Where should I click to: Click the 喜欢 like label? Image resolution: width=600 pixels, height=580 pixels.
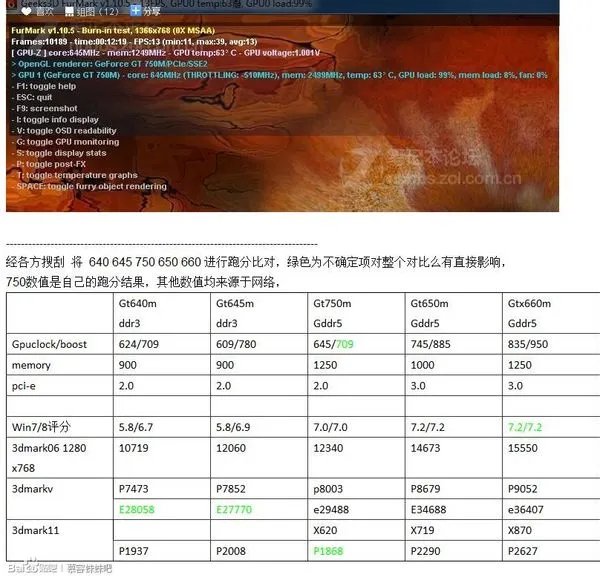(45, 12)
